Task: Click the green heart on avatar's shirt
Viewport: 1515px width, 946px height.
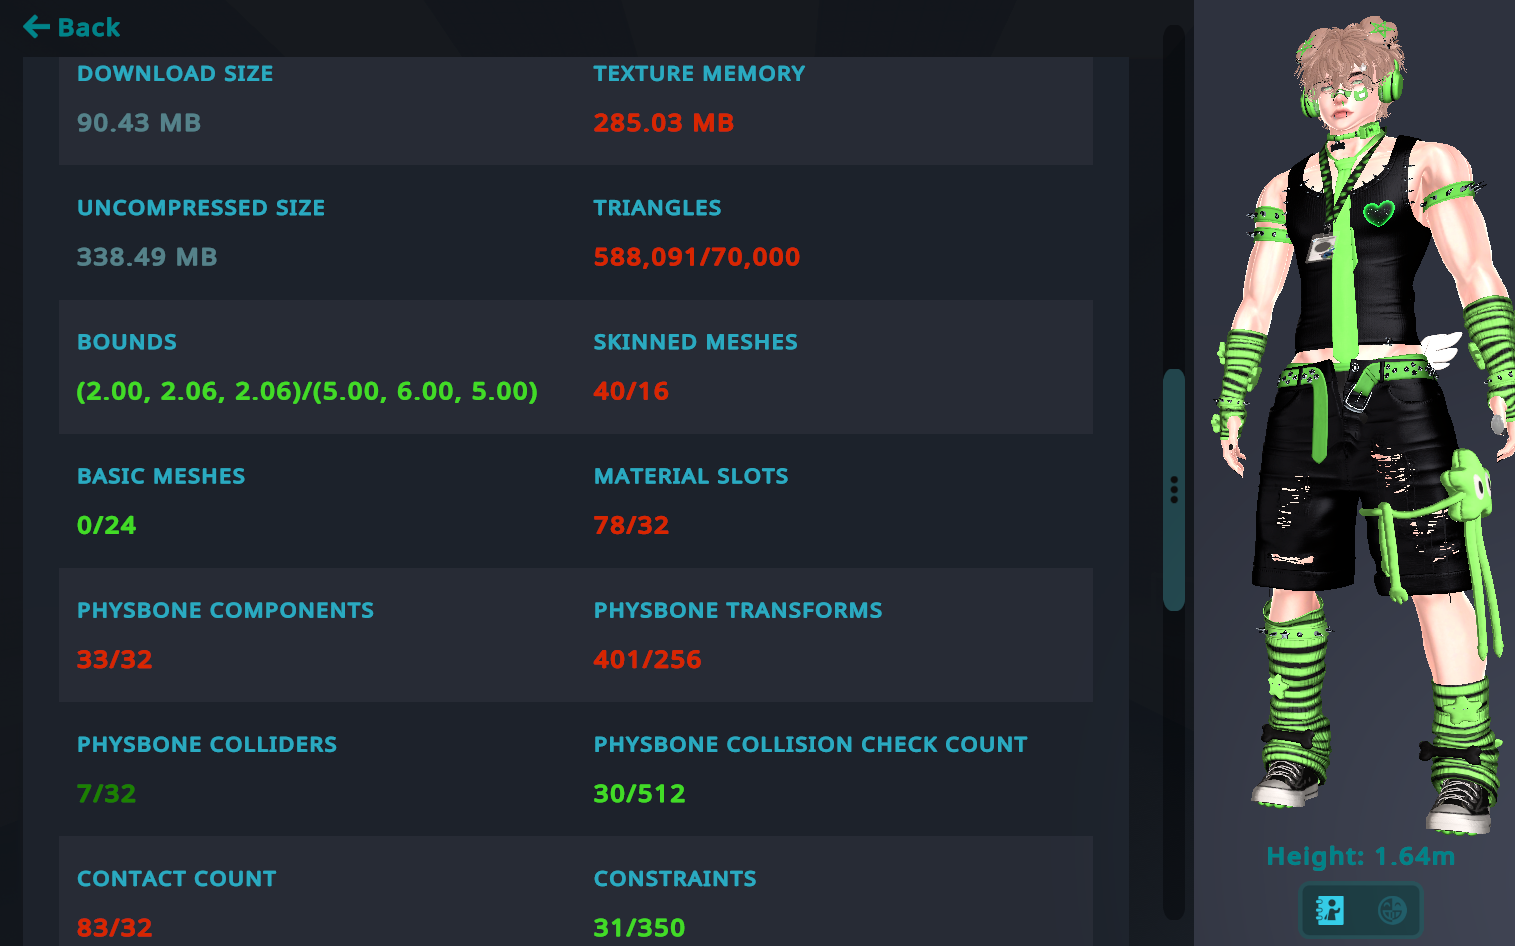Action: click(x=1378, y=213)
